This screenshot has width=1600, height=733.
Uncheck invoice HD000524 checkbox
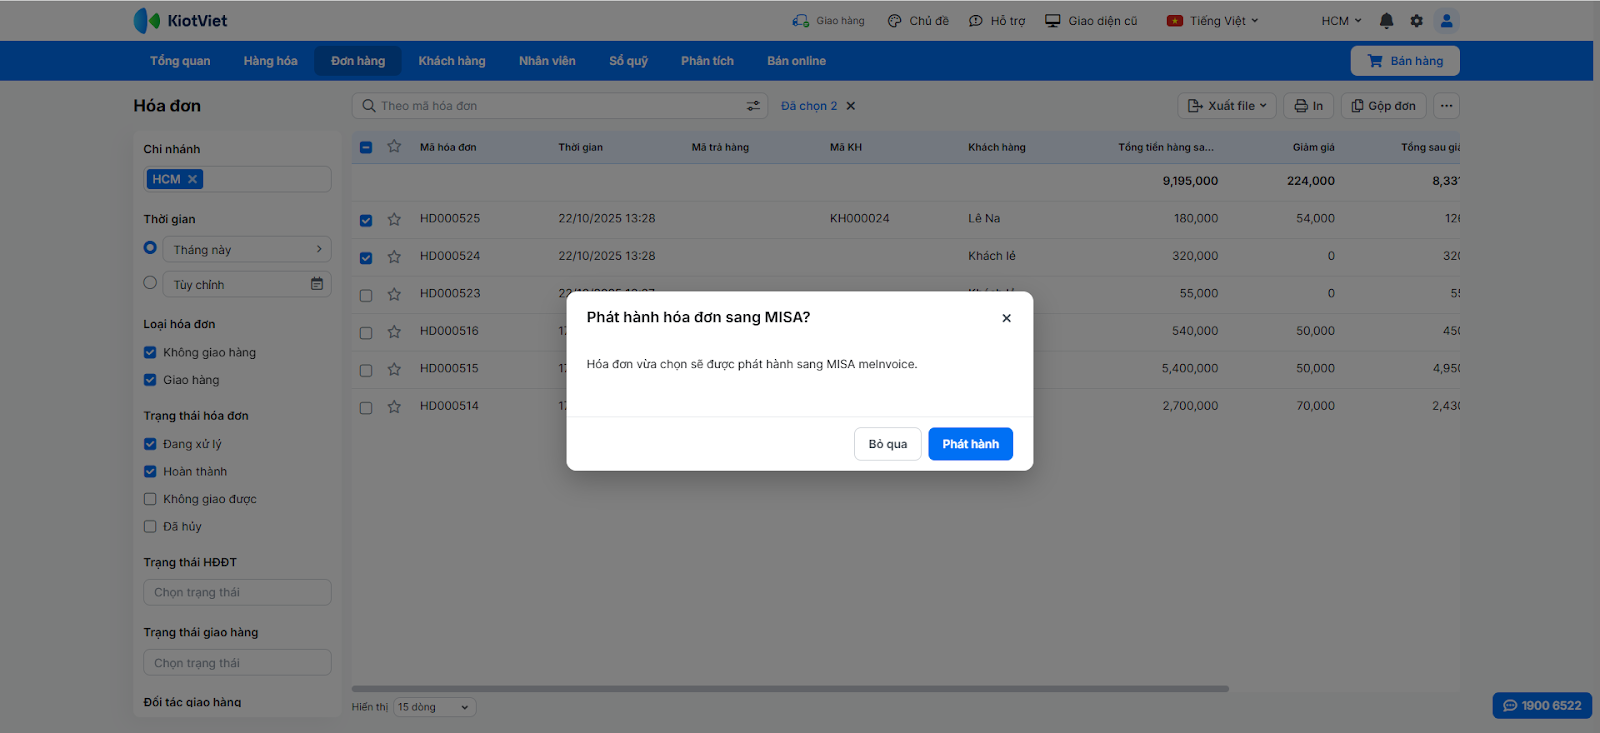366,258
